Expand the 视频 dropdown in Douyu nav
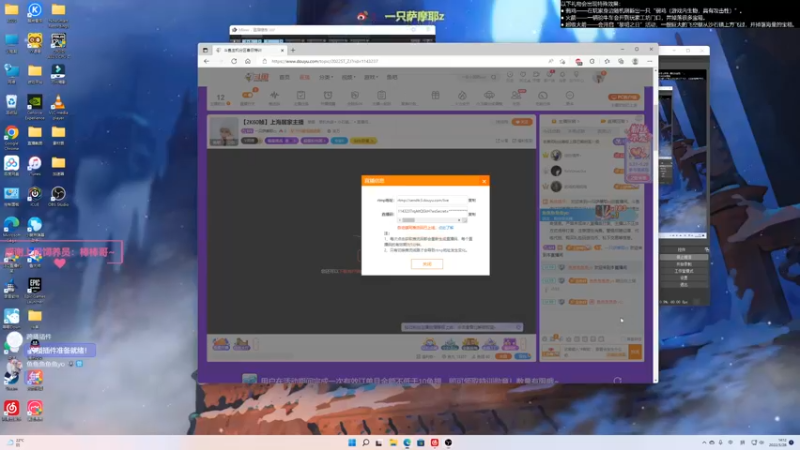The width and height of the screenshot is (800, 450). pyautogui.click(x=348, y=78)
